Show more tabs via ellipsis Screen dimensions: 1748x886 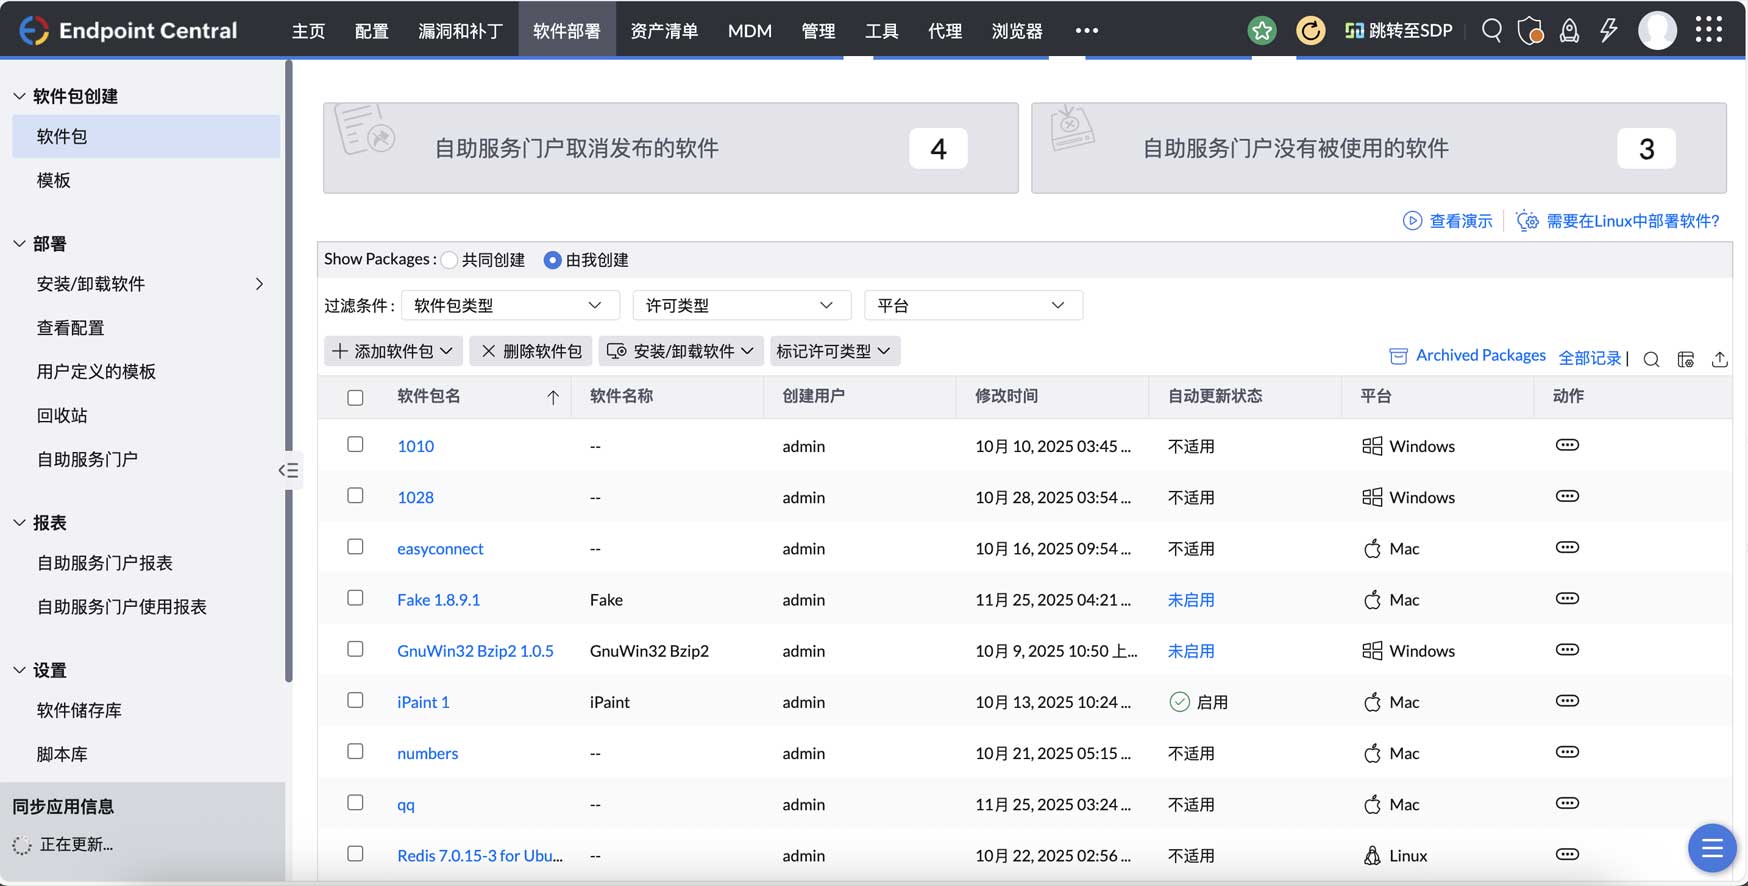(1087, 31)
